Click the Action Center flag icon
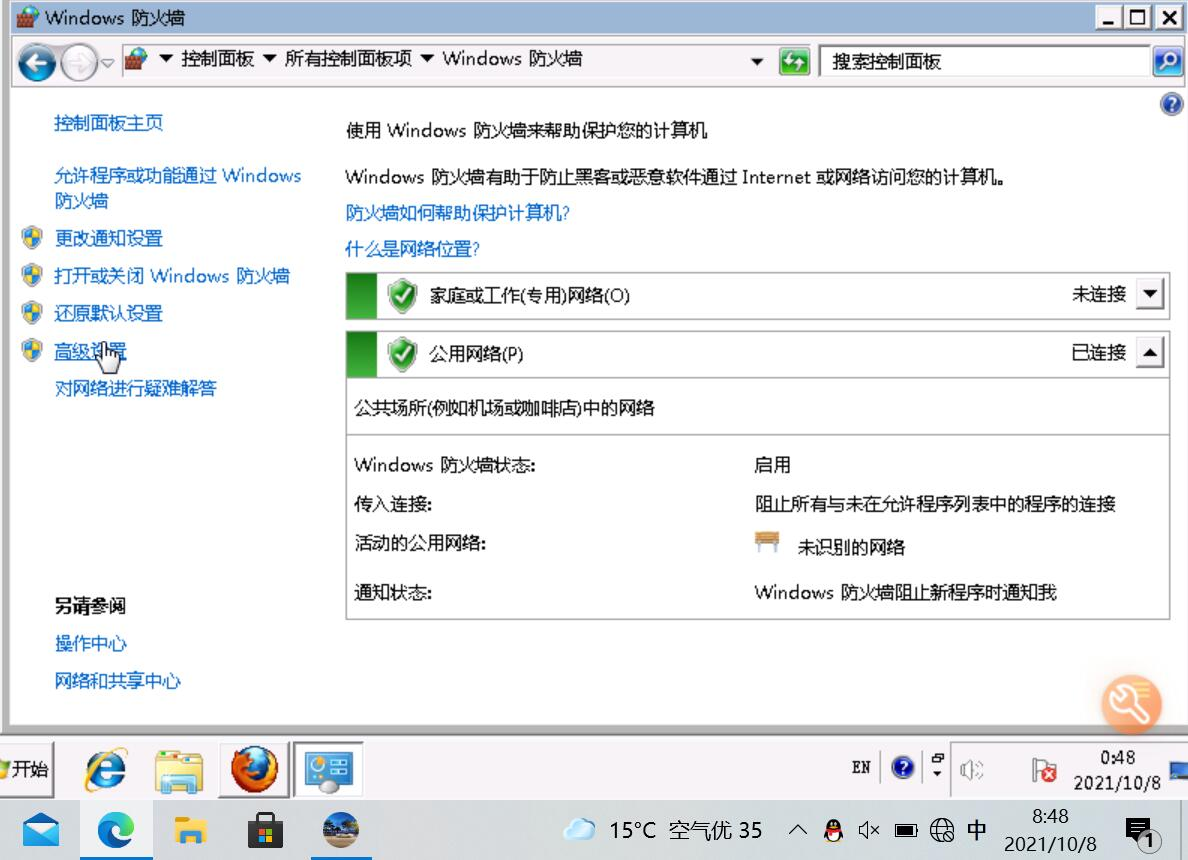This screenshot has width=1188, height=860. (x=1043, y=770)
